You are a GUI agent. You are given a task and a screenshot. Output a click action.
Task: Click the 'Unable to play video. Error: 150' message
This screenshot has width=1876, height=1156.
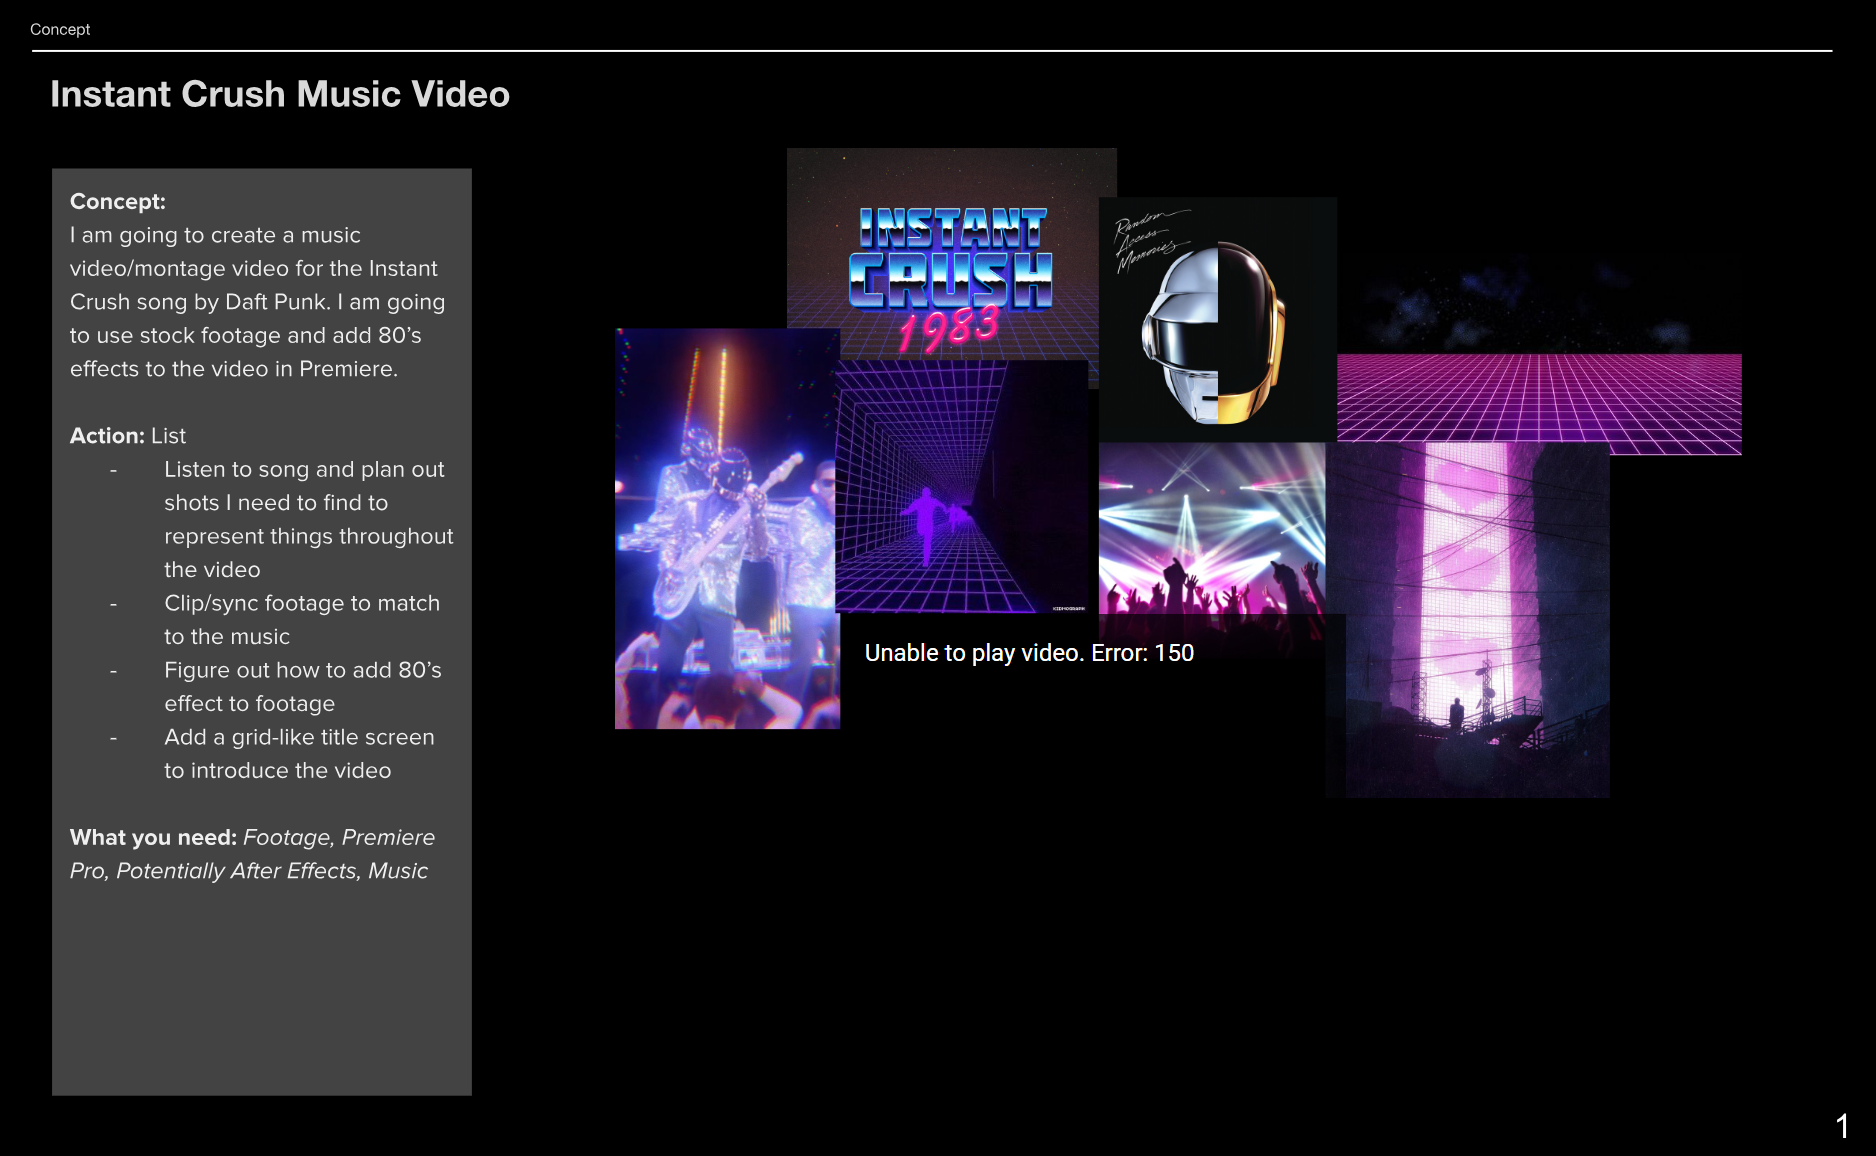[1029, 653]
